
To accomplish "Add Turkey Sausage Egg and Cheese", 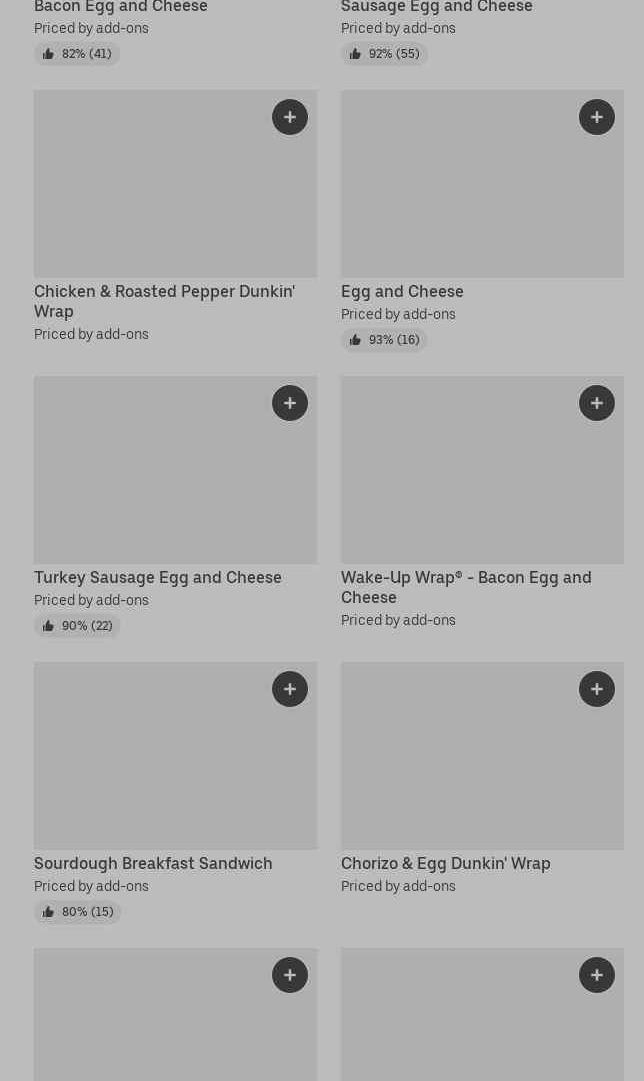I will click(x=290, y=403).
